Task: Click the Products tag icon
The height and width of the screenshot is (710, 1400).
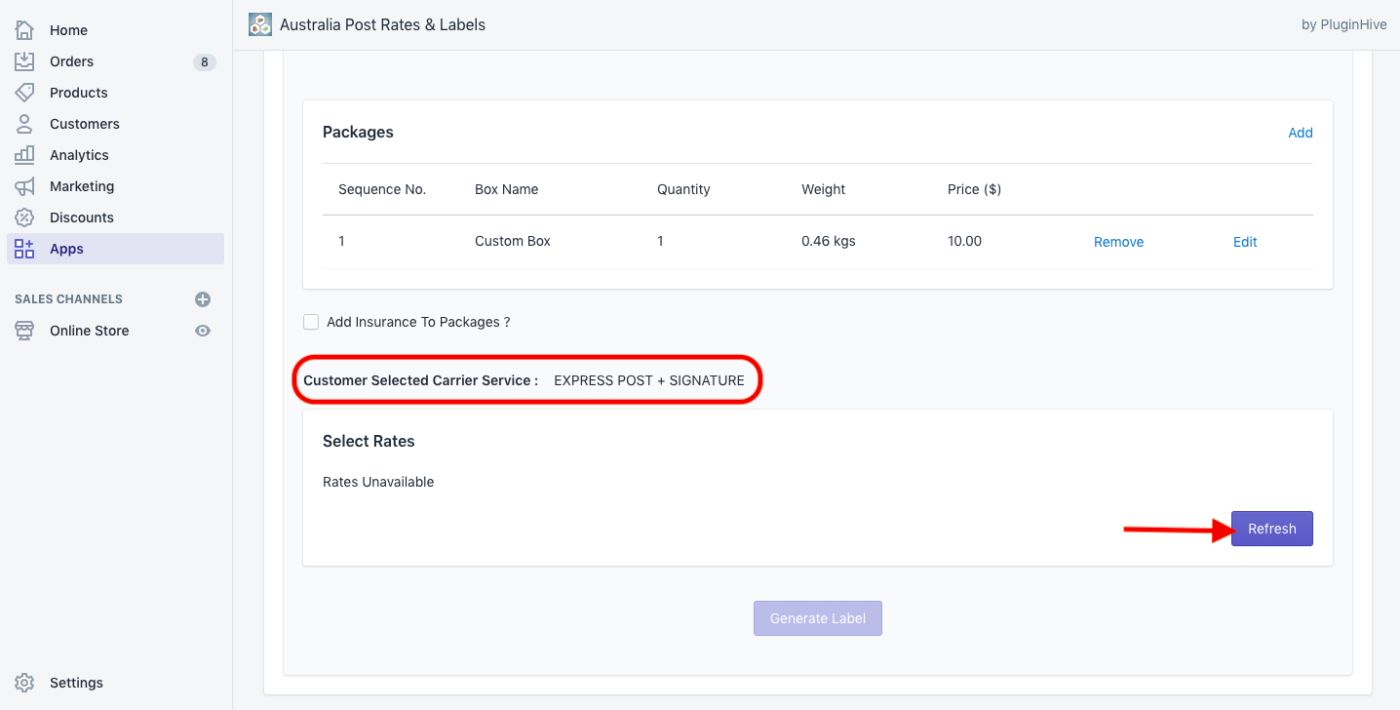Action: click(x=25, y=92)
